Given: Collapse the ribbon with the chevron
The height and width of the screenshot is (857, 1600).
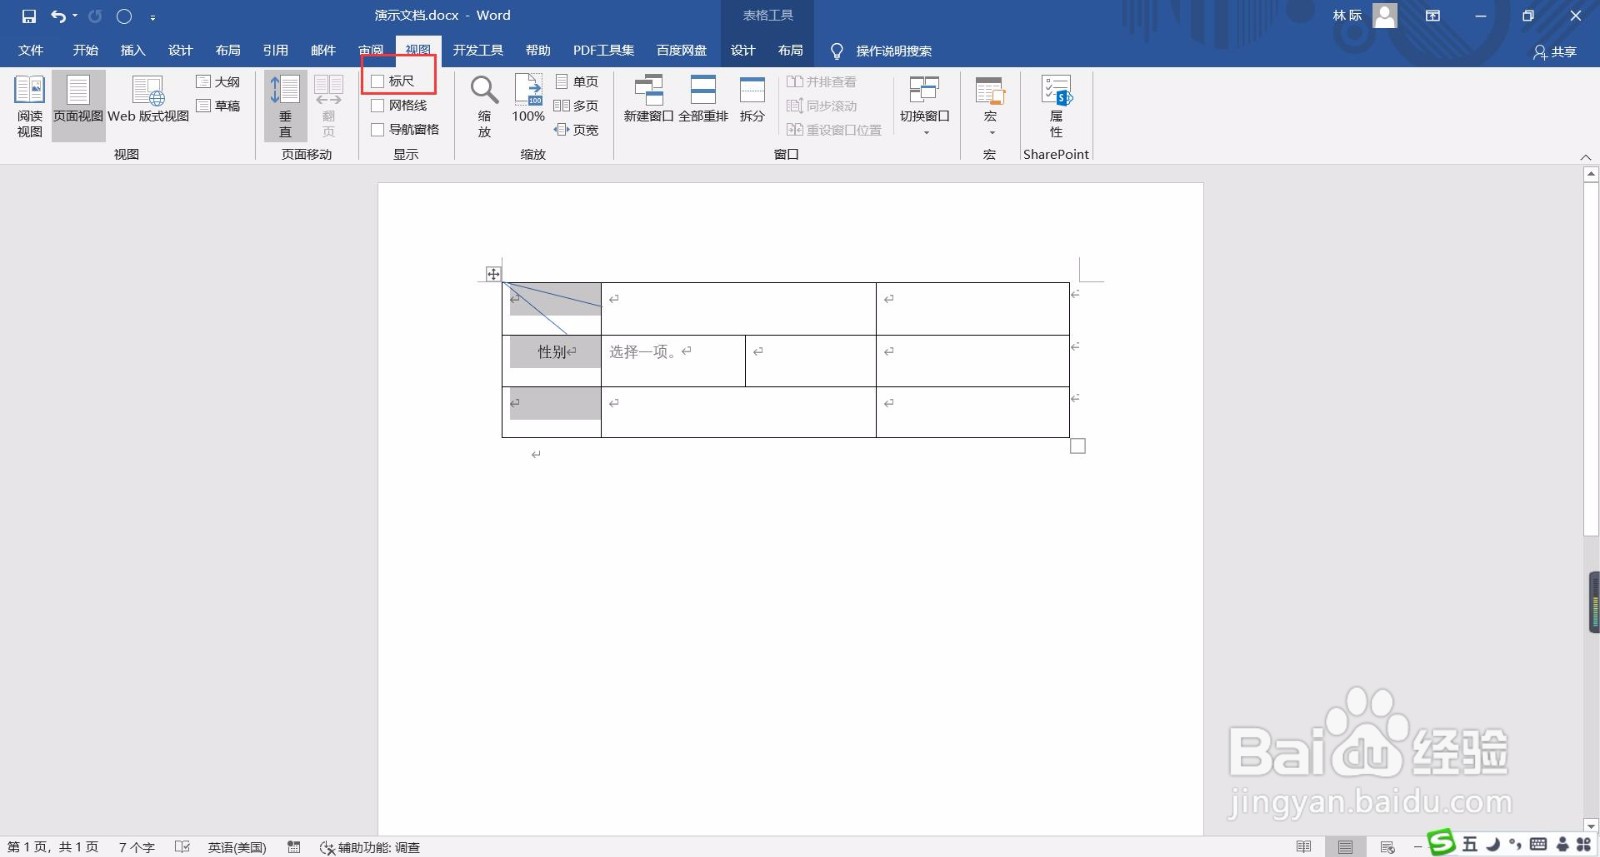Looking at the screenshot, I should tap(1585, 157).
